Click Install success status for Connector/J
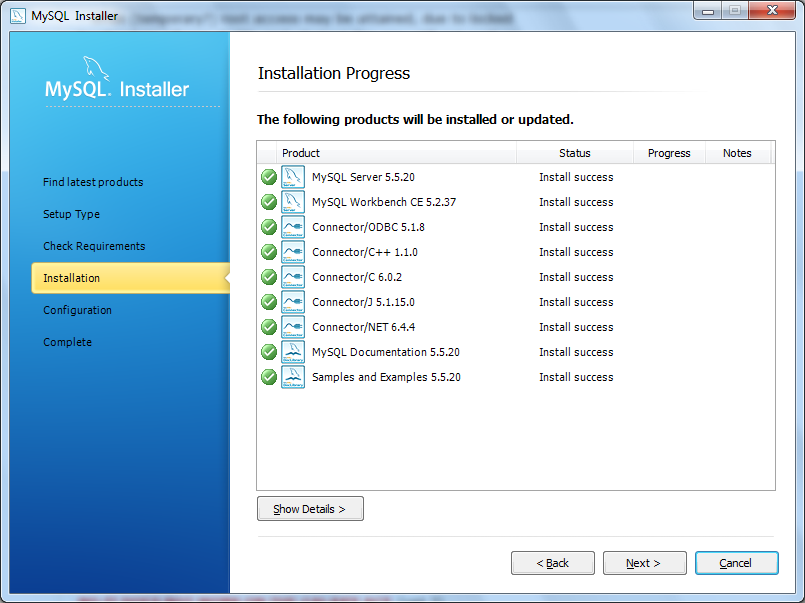Screen dimensions: 805x603 [x=576, y=302]
